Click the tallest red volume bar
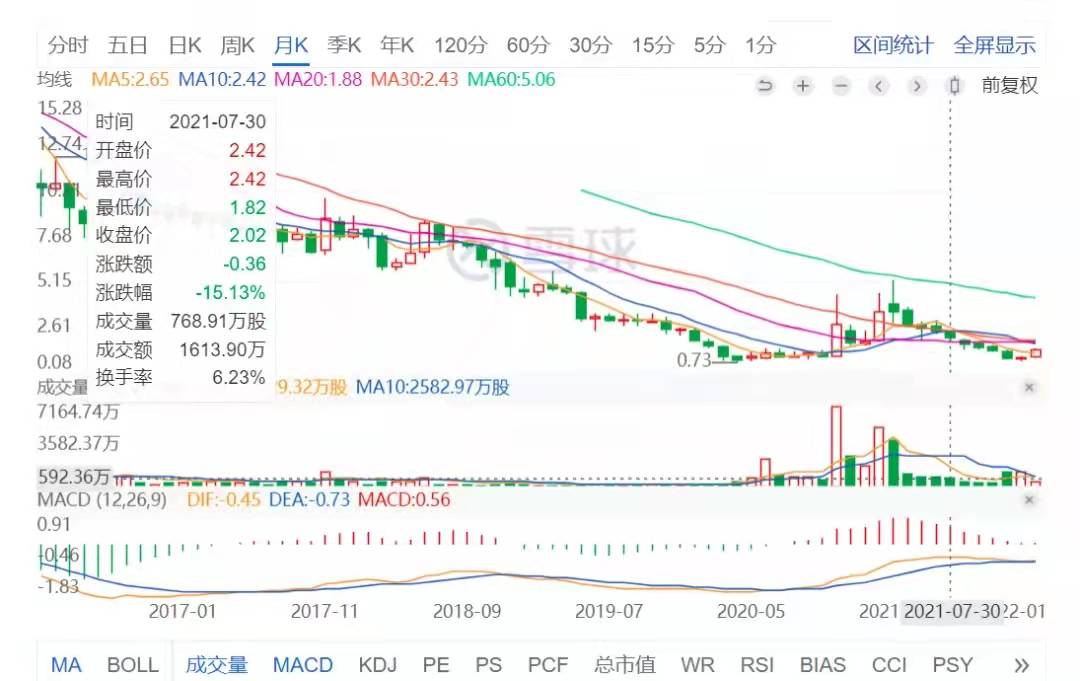The image size is (1080, 681). click(836, 446)
